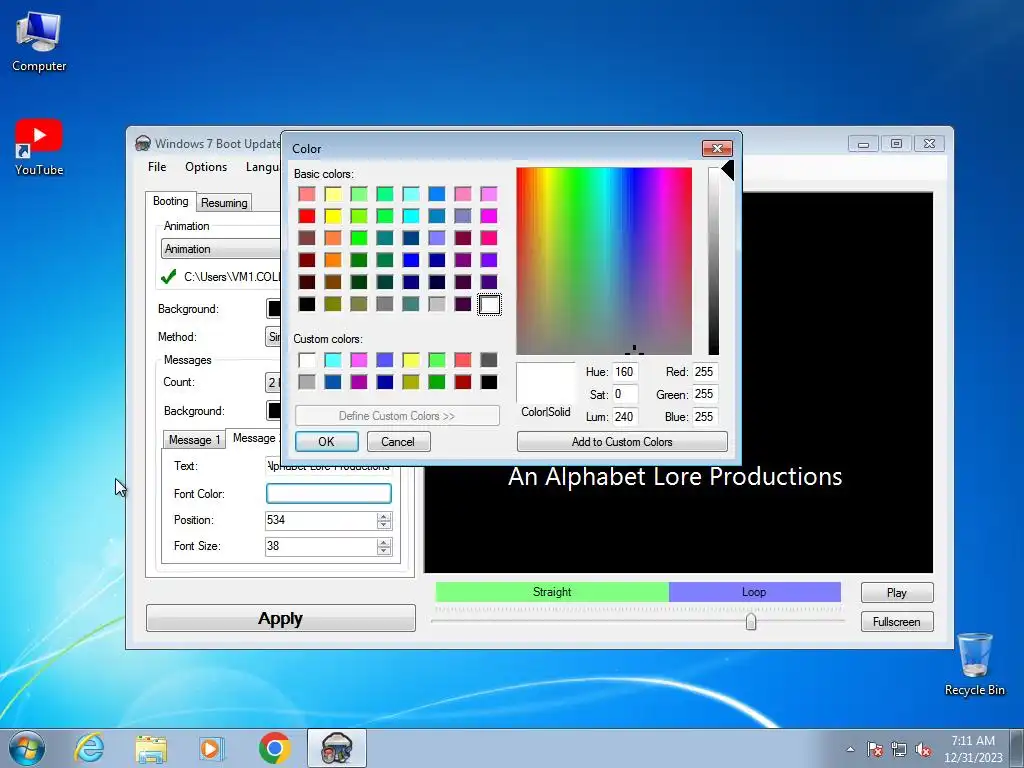The width and height of the screenshot is (1024, 768).
Task: Open the YouTube desktop shortcut
Action: pyautogui.click(x=39, y=147)
